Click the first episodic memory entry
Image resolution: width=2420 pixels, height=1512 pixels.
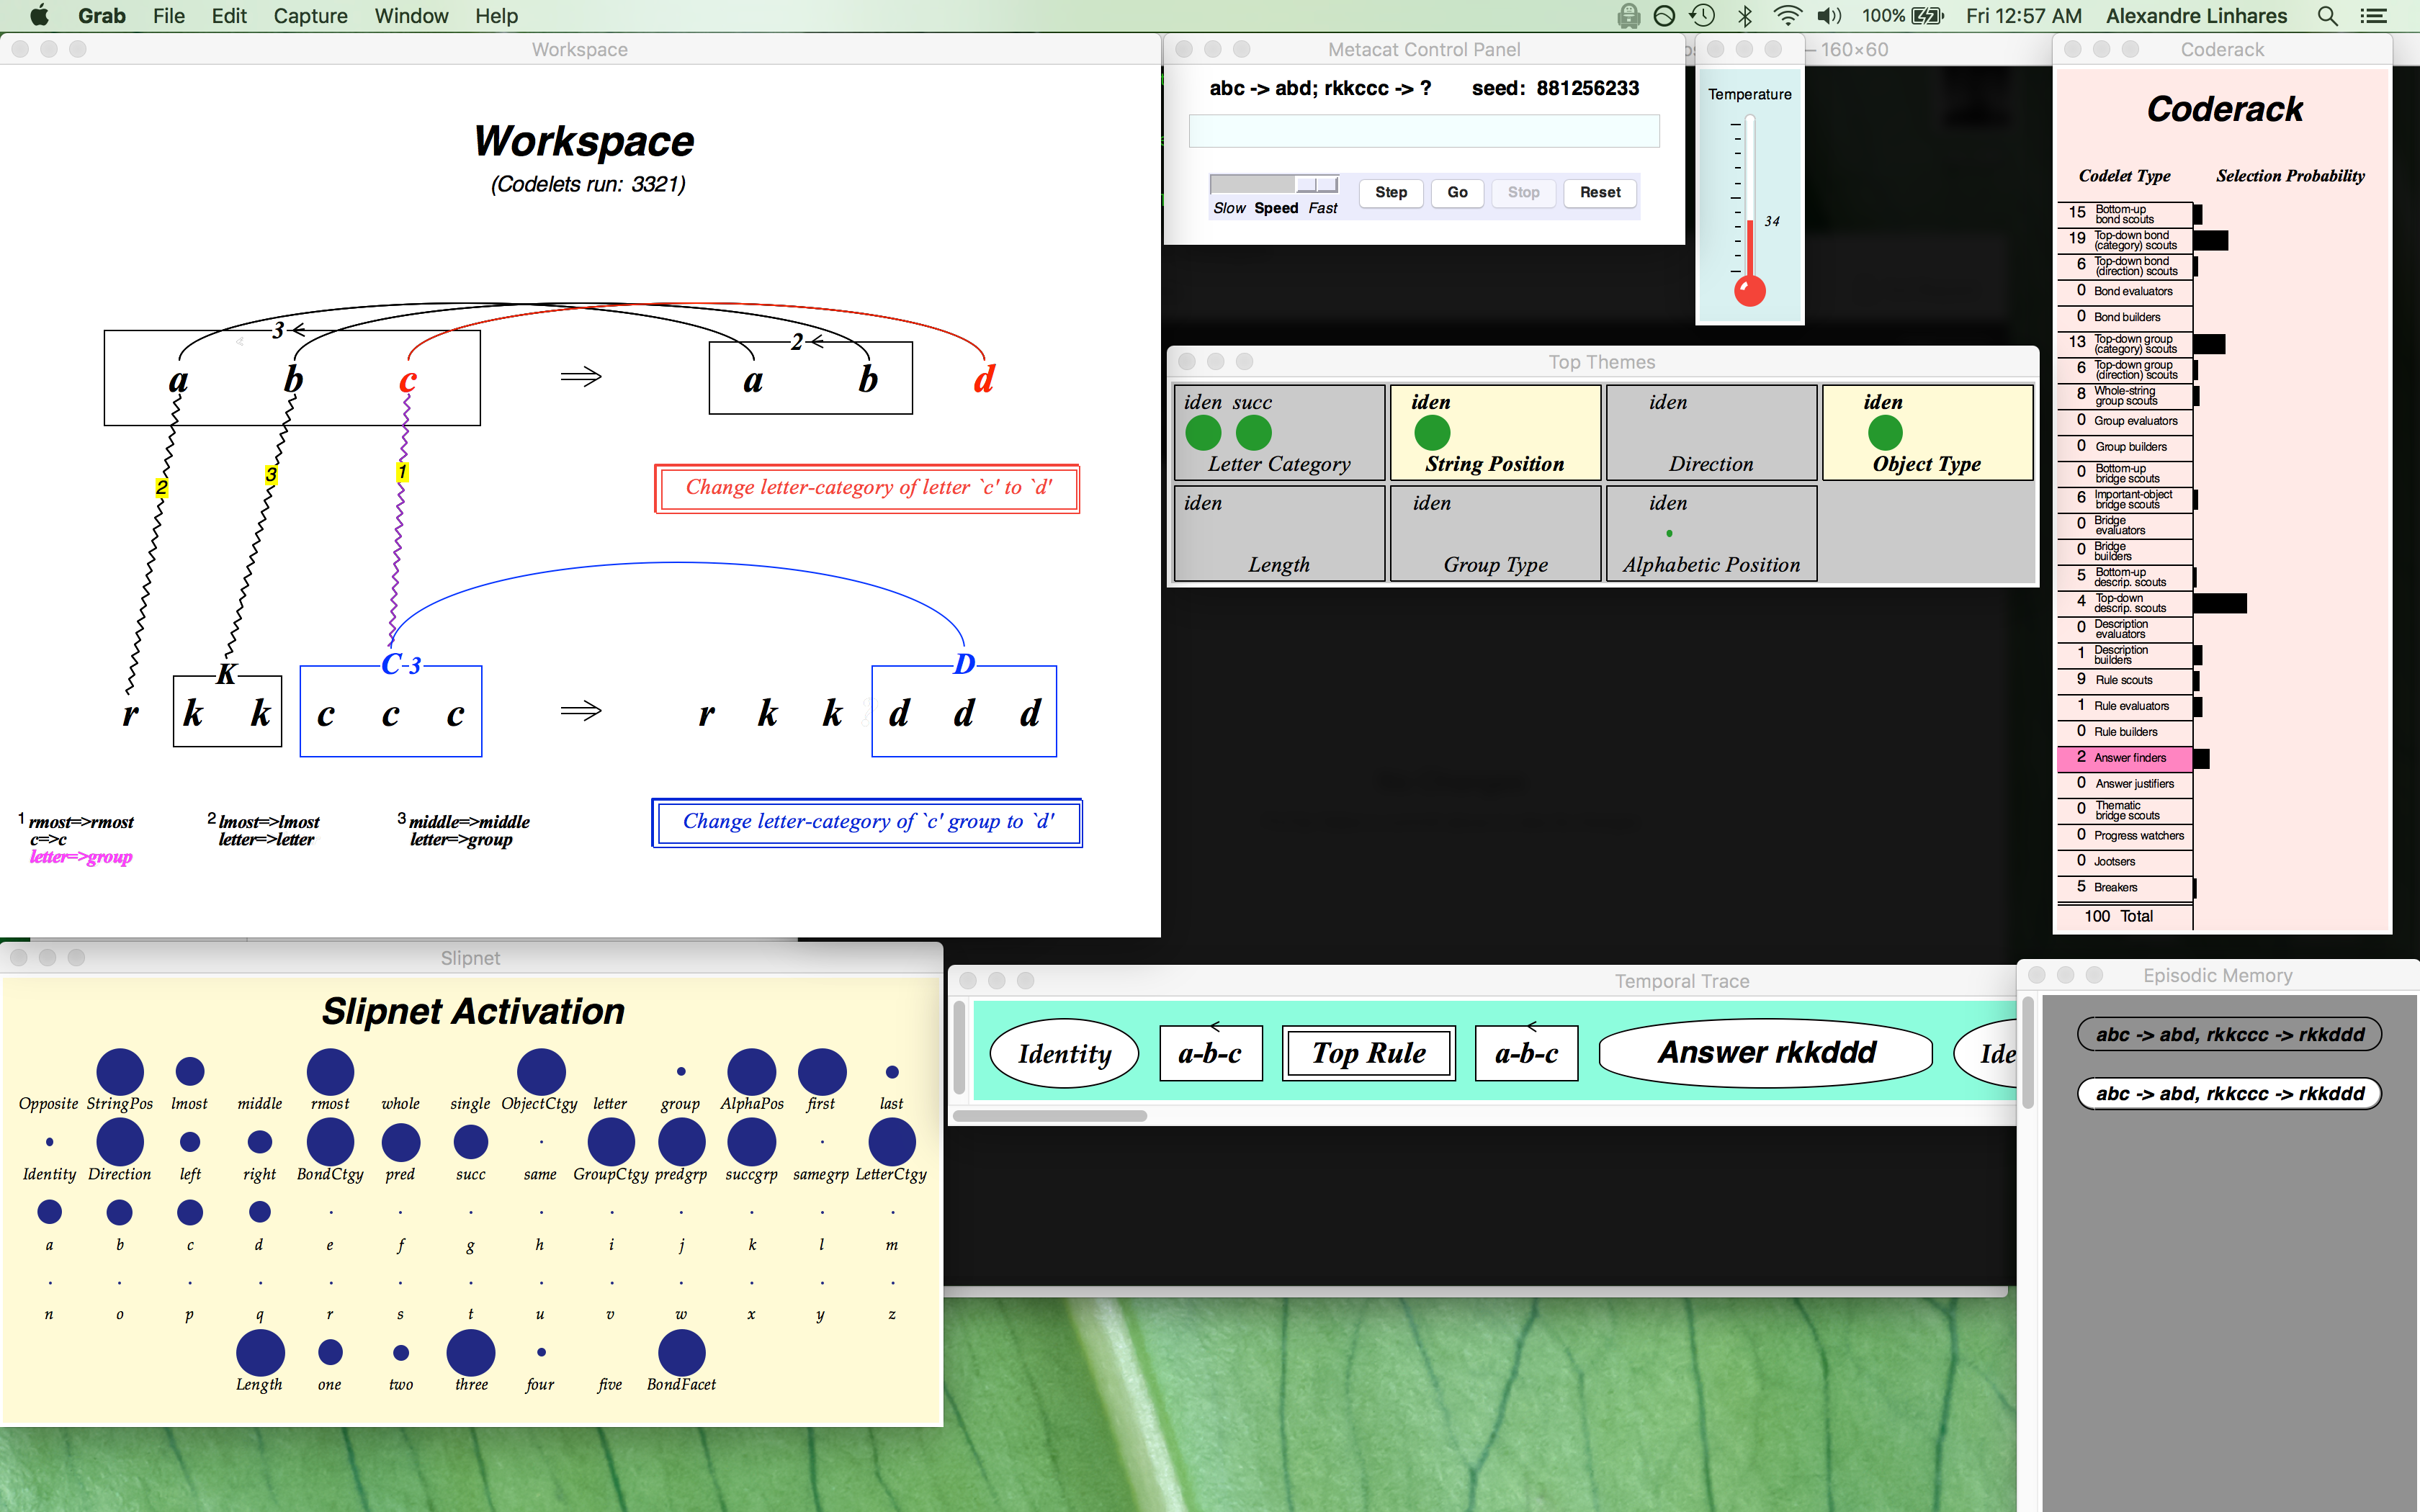(x=2229, y=1034)
